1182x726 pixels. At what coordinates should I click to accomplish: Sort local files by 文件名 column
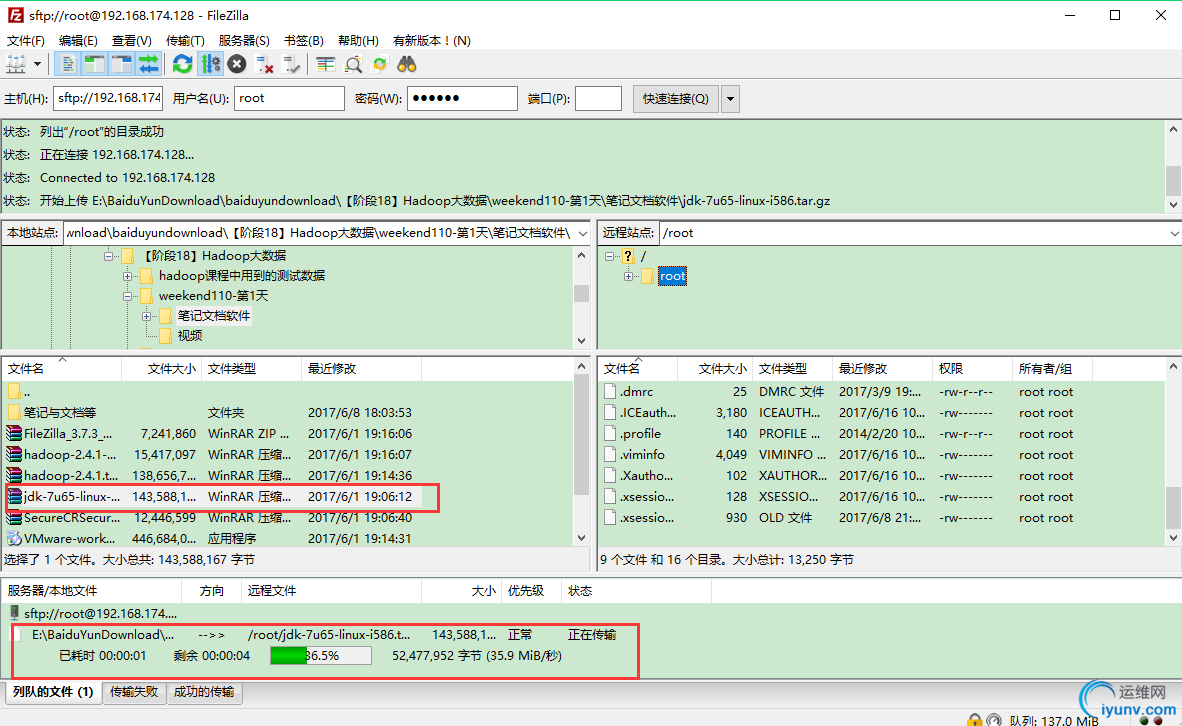coord(62,369)
